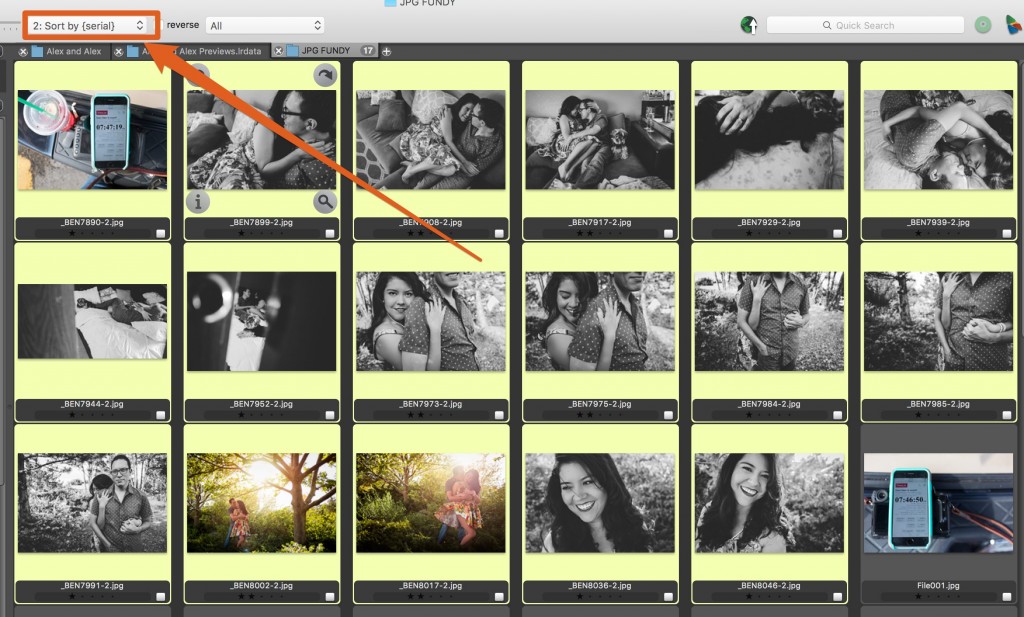Select the _BEN8017-2.jpg color sunset thumbnail
Image resolution: width=1024 pixels, height=617 pixels.
(x=430, y=503)
